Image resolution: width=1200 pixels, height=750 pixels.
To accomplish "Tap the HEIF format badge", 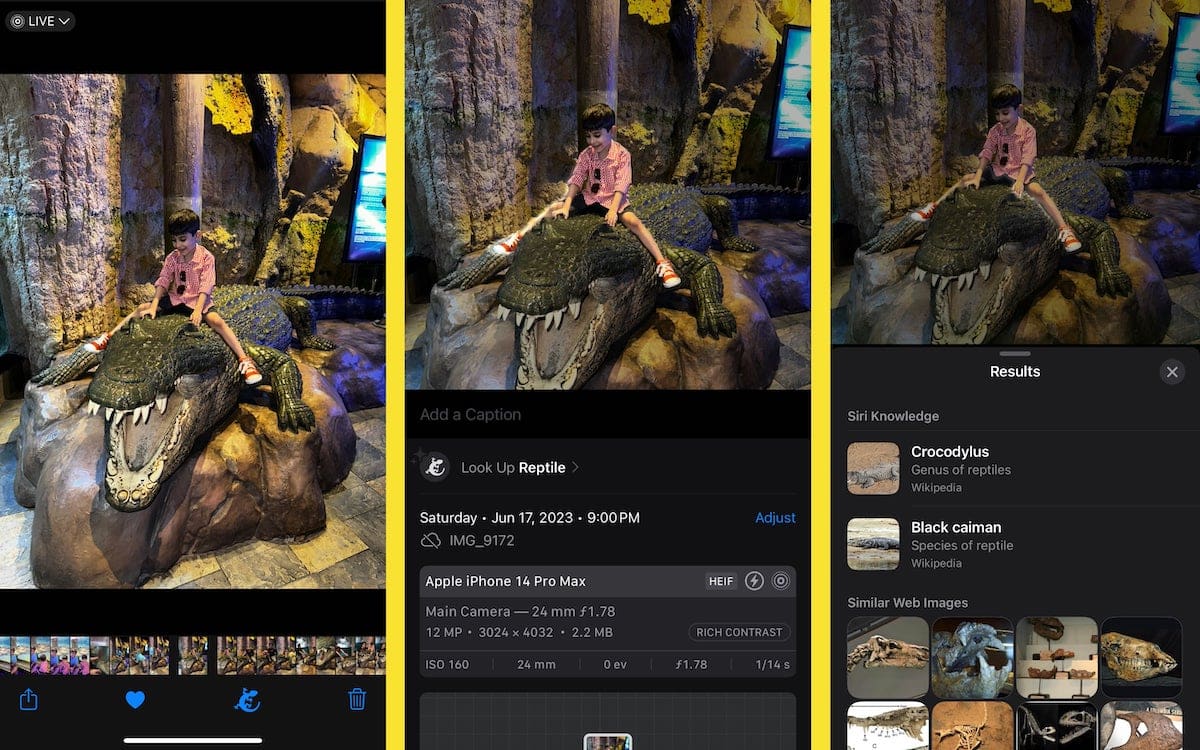I will click(x=721, y=581).
